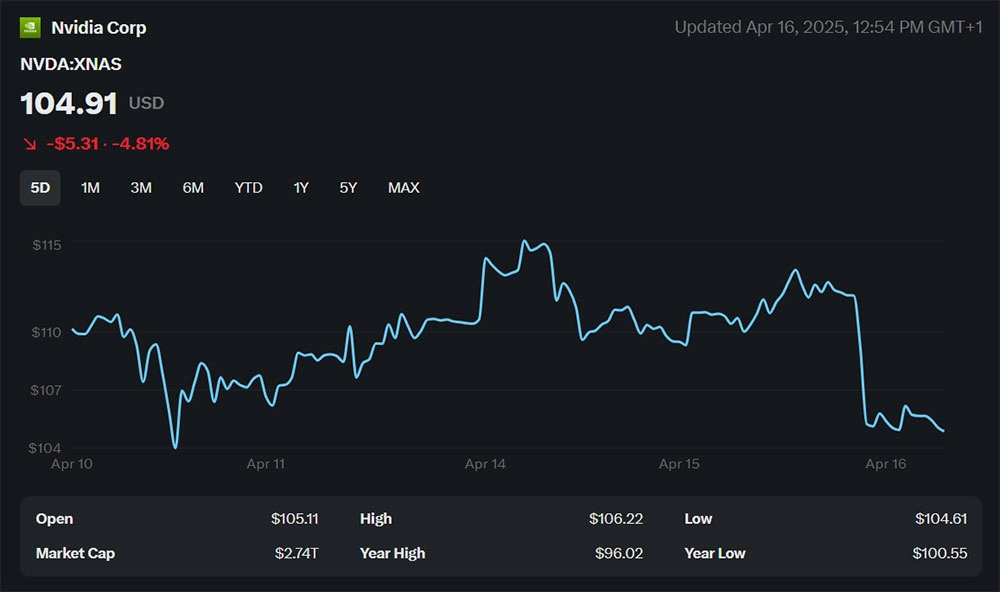Screen dimensions: 1000x592
Task: Click the $110 y-axis label
Action: [47, 332]
